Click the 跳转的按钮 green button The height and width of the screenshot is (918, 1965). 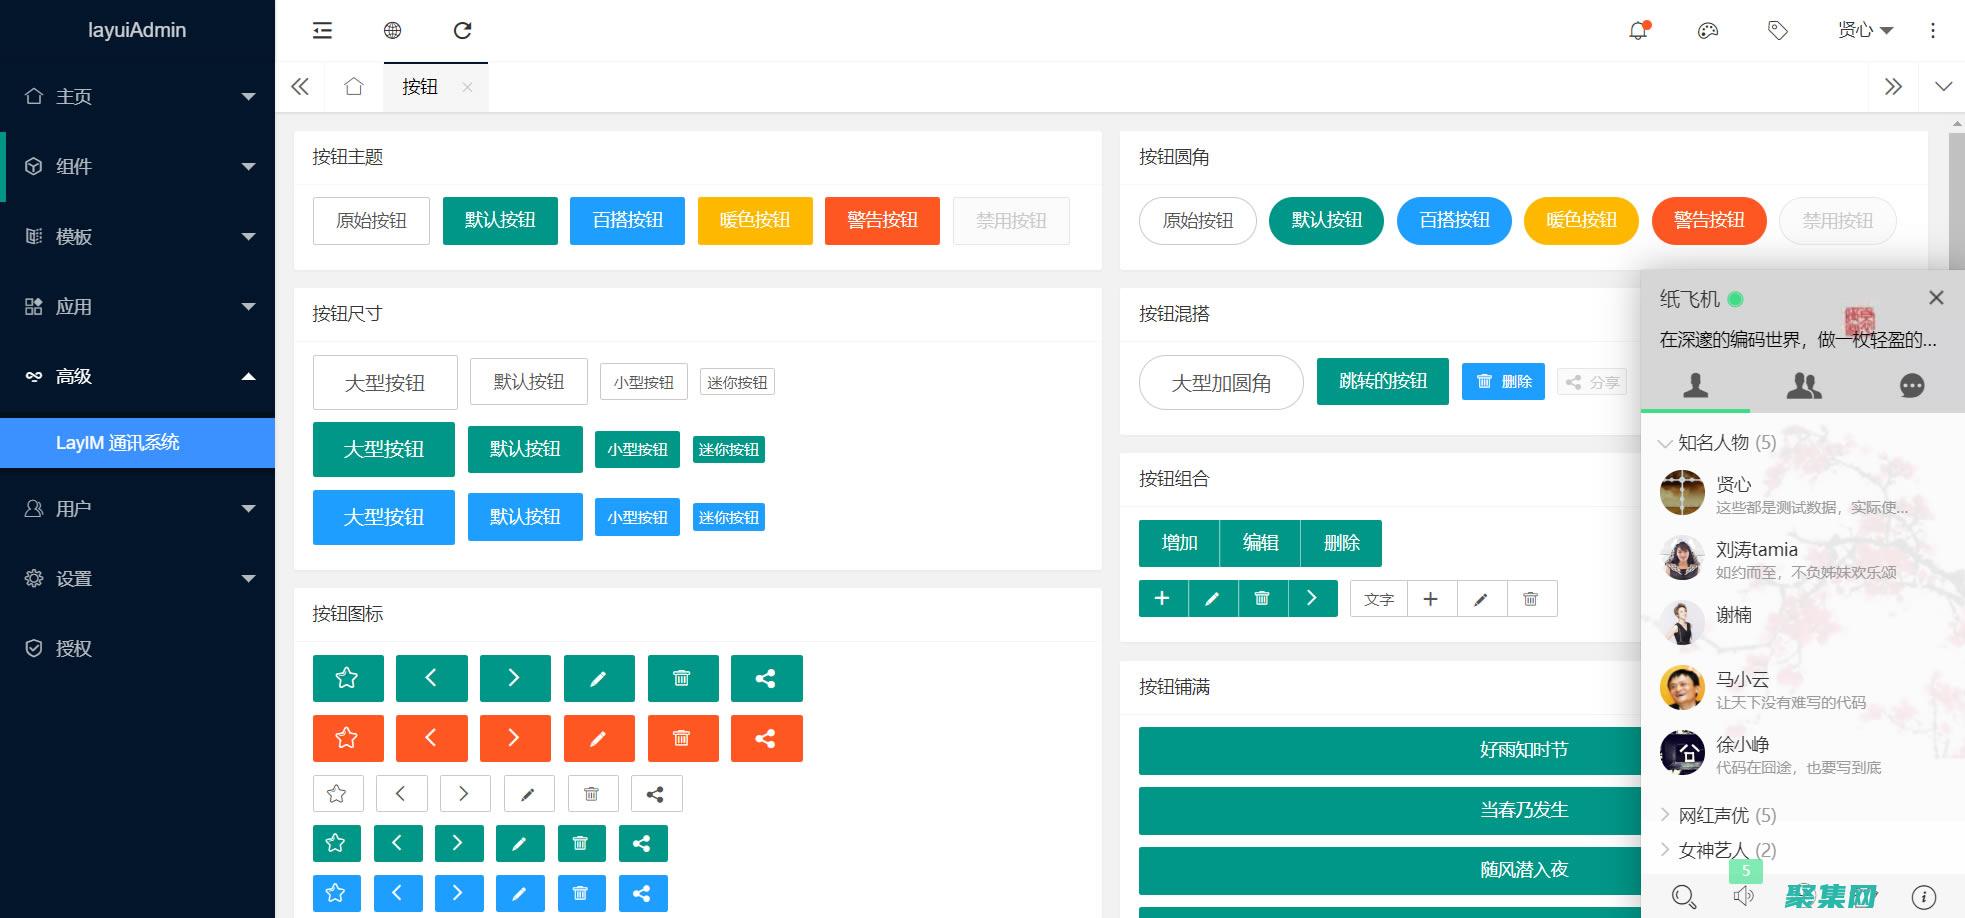tap(1382, 381)
